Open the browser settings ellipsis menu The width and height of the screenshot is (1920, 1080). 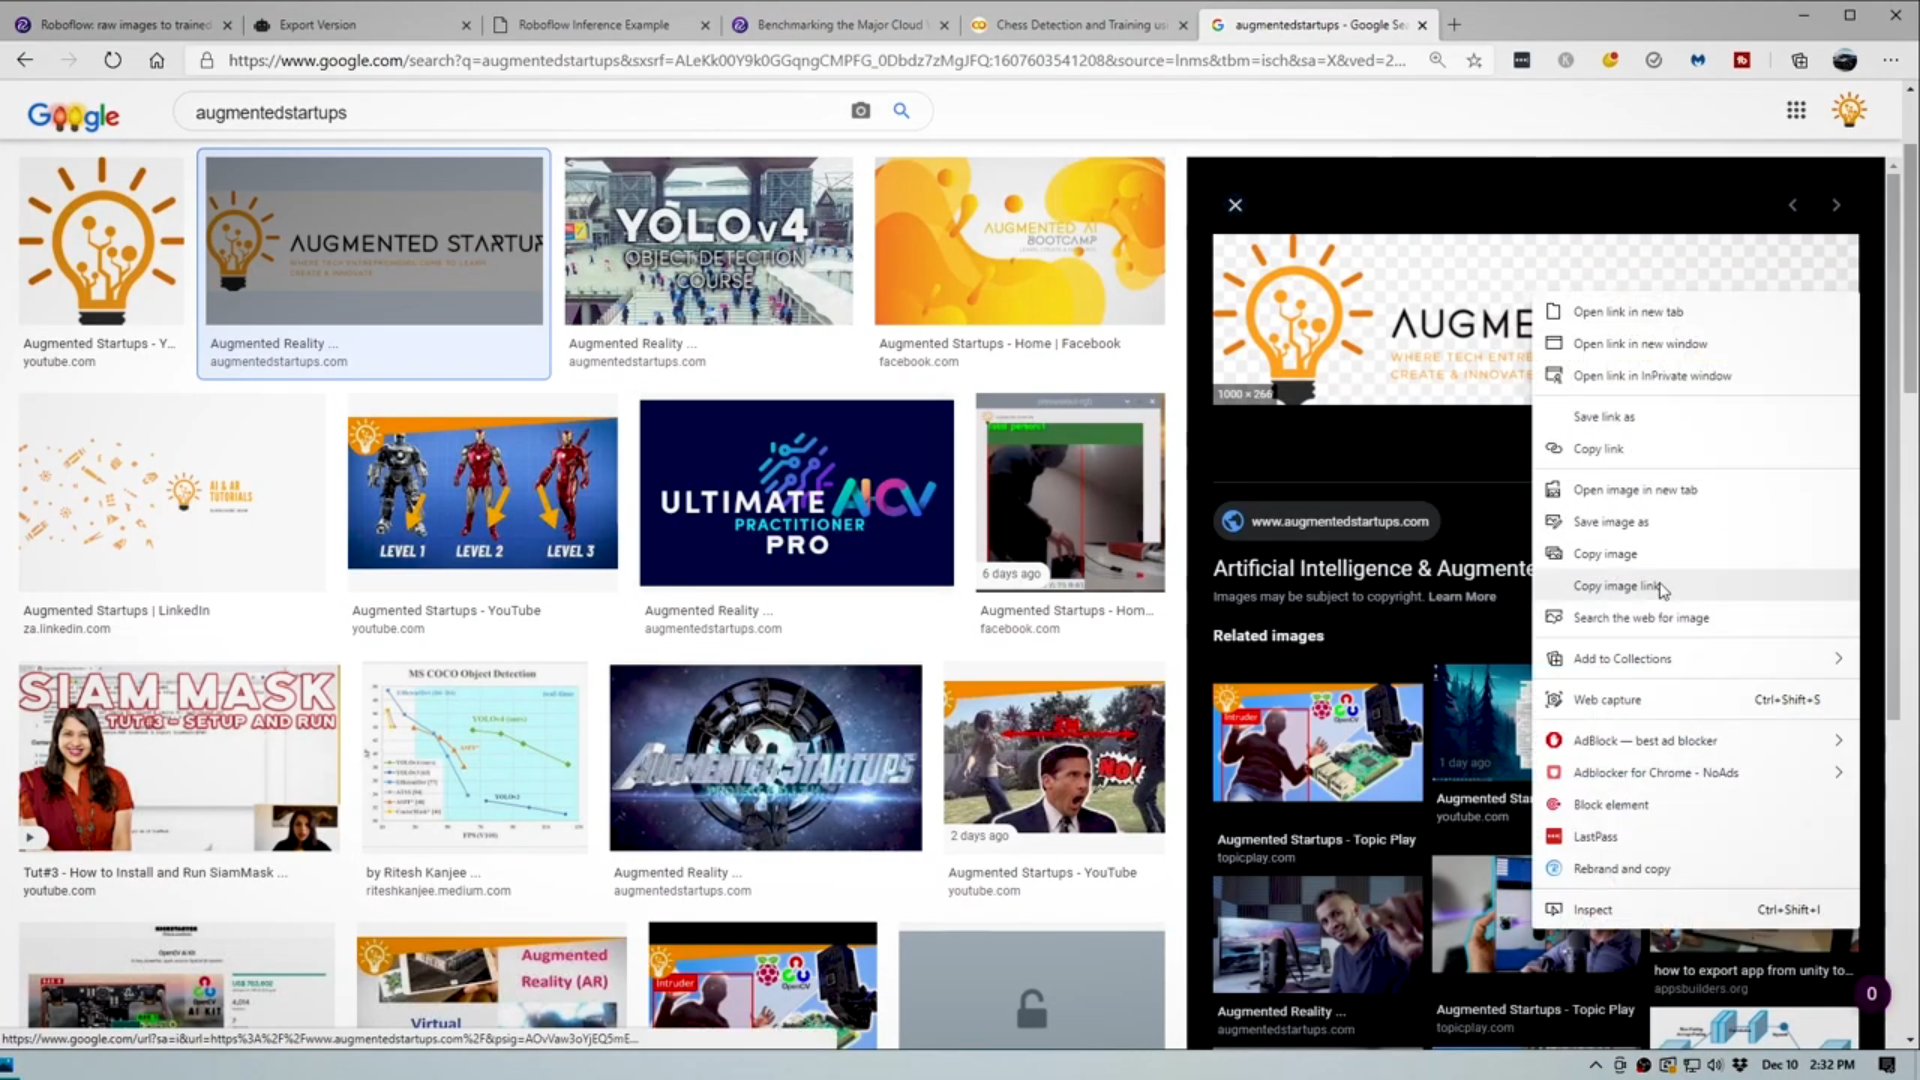click(1890, 60)
